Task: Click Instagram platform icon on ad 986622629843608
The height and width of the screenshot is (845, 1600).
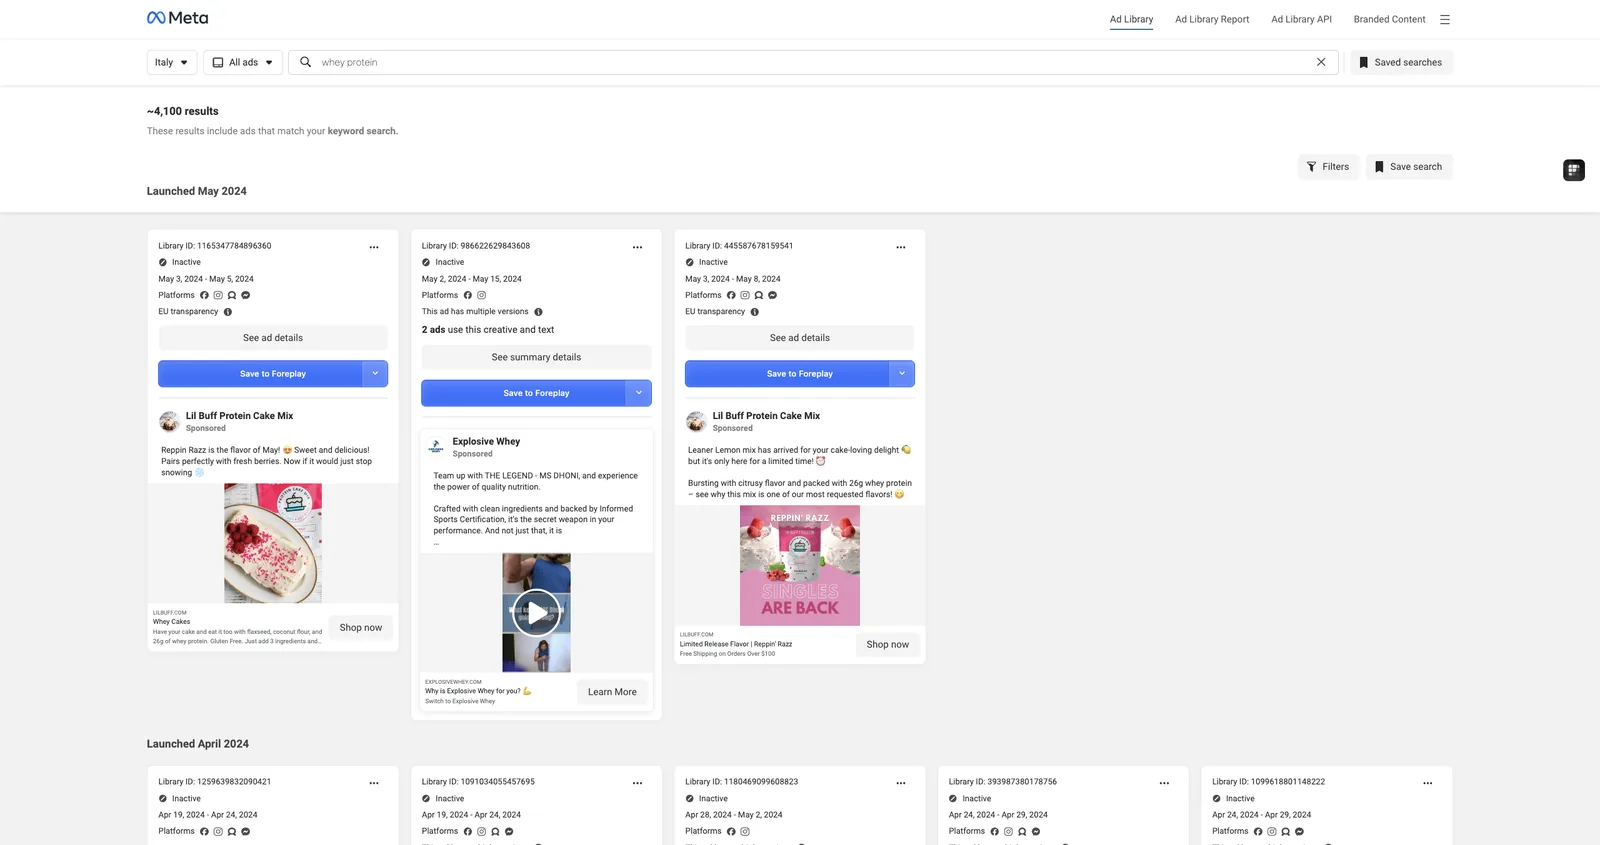Action: (x=481, y=295)
